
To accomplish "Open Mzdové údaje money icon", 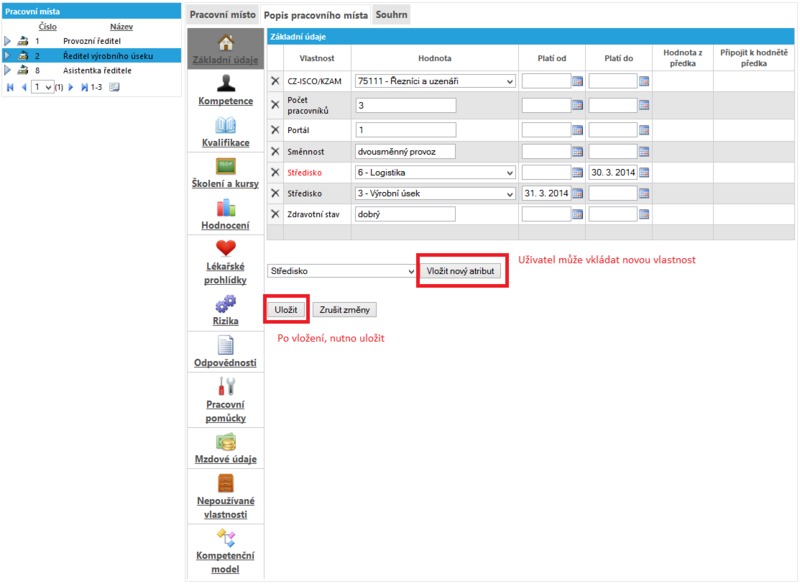I will 226,442.
